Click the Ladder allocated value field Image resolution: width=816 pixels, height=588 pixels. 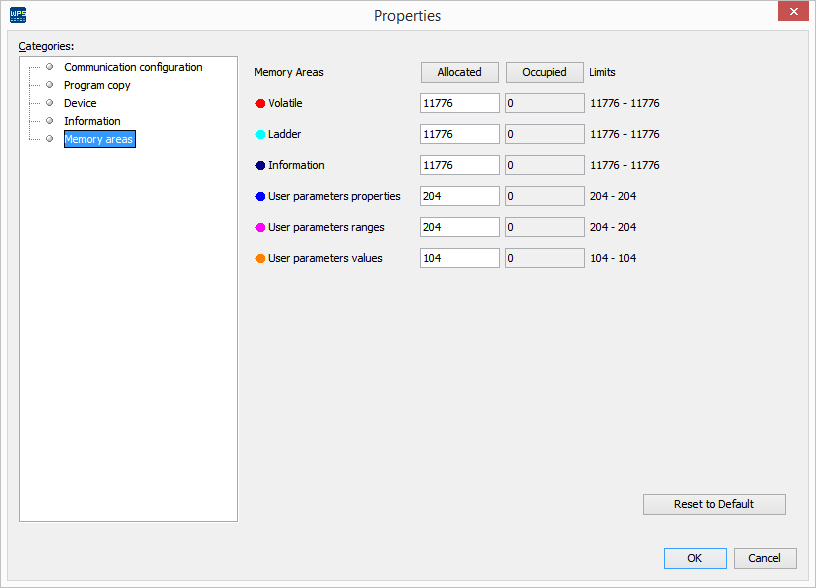pyautogui.click(x=459, y=134)
